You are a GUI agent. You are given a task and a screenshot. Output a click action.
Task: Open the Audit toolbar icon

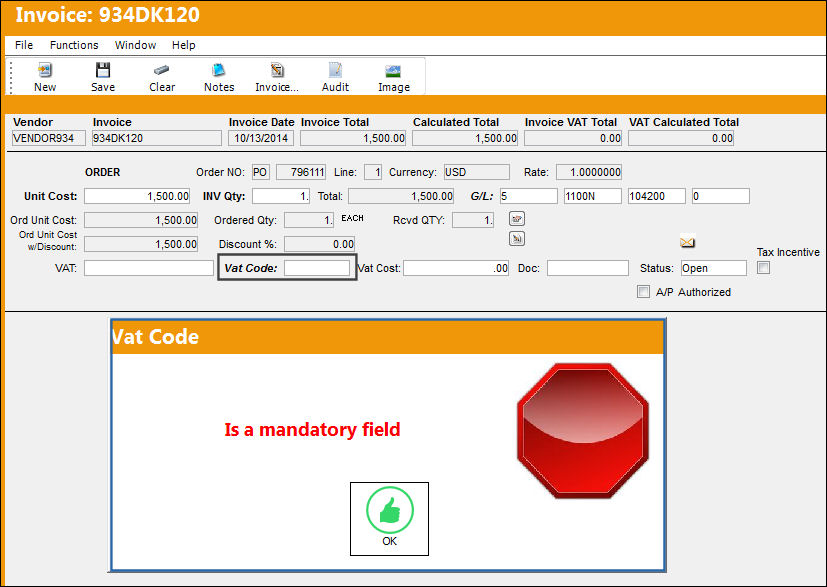click(335, 70)
